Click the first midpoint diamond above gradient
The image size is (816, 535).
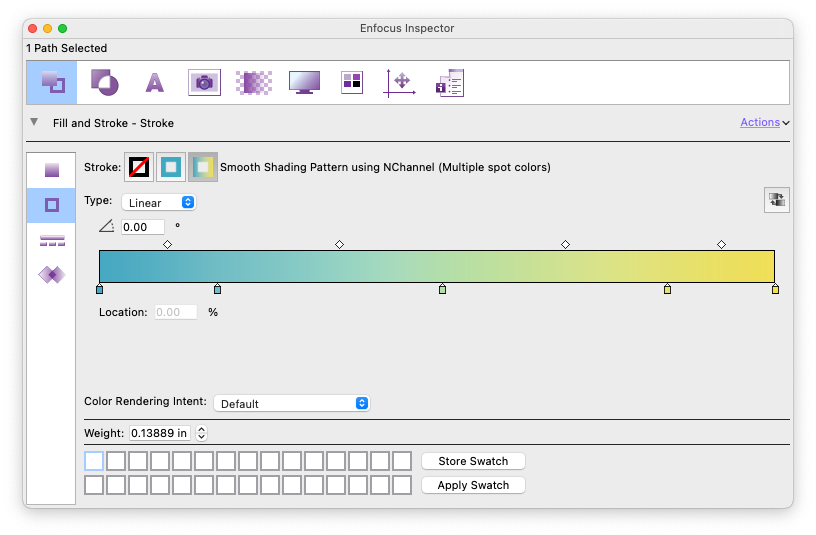click(167, 244)
